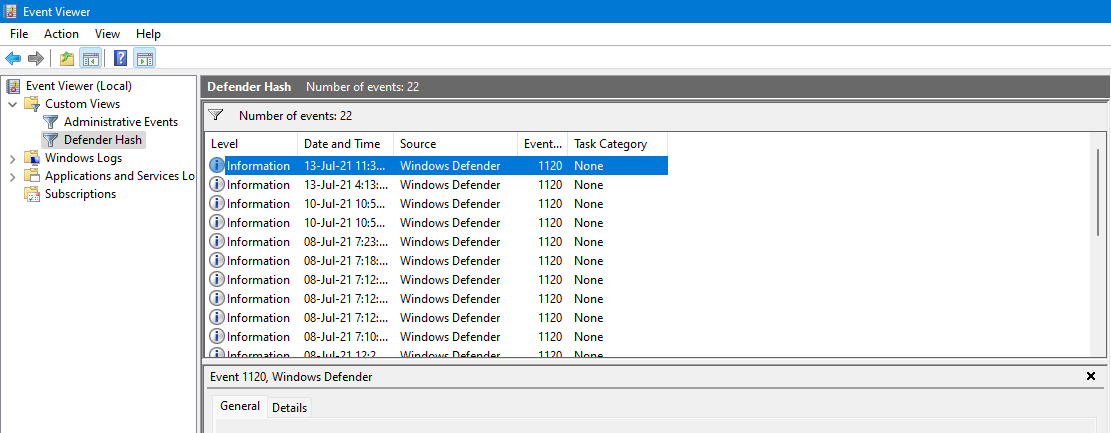Viewport: 1111px width, 433px height.
Task: Click the Event Viewer (Local) root node
Action: (x=78, y=86)
